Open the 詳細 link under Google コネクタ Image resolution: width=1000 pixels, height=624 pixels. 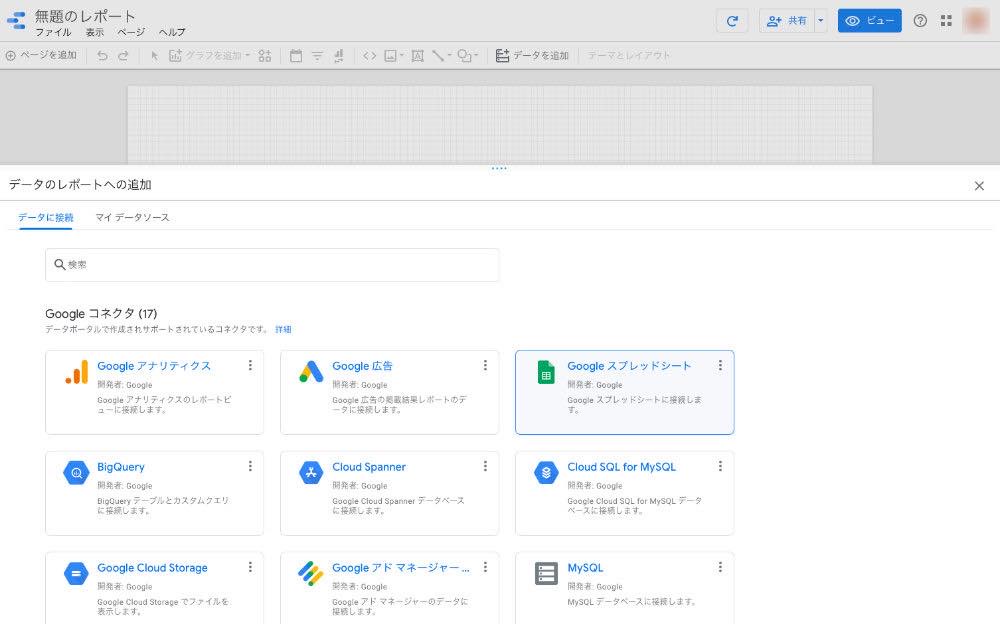[283, 329]
